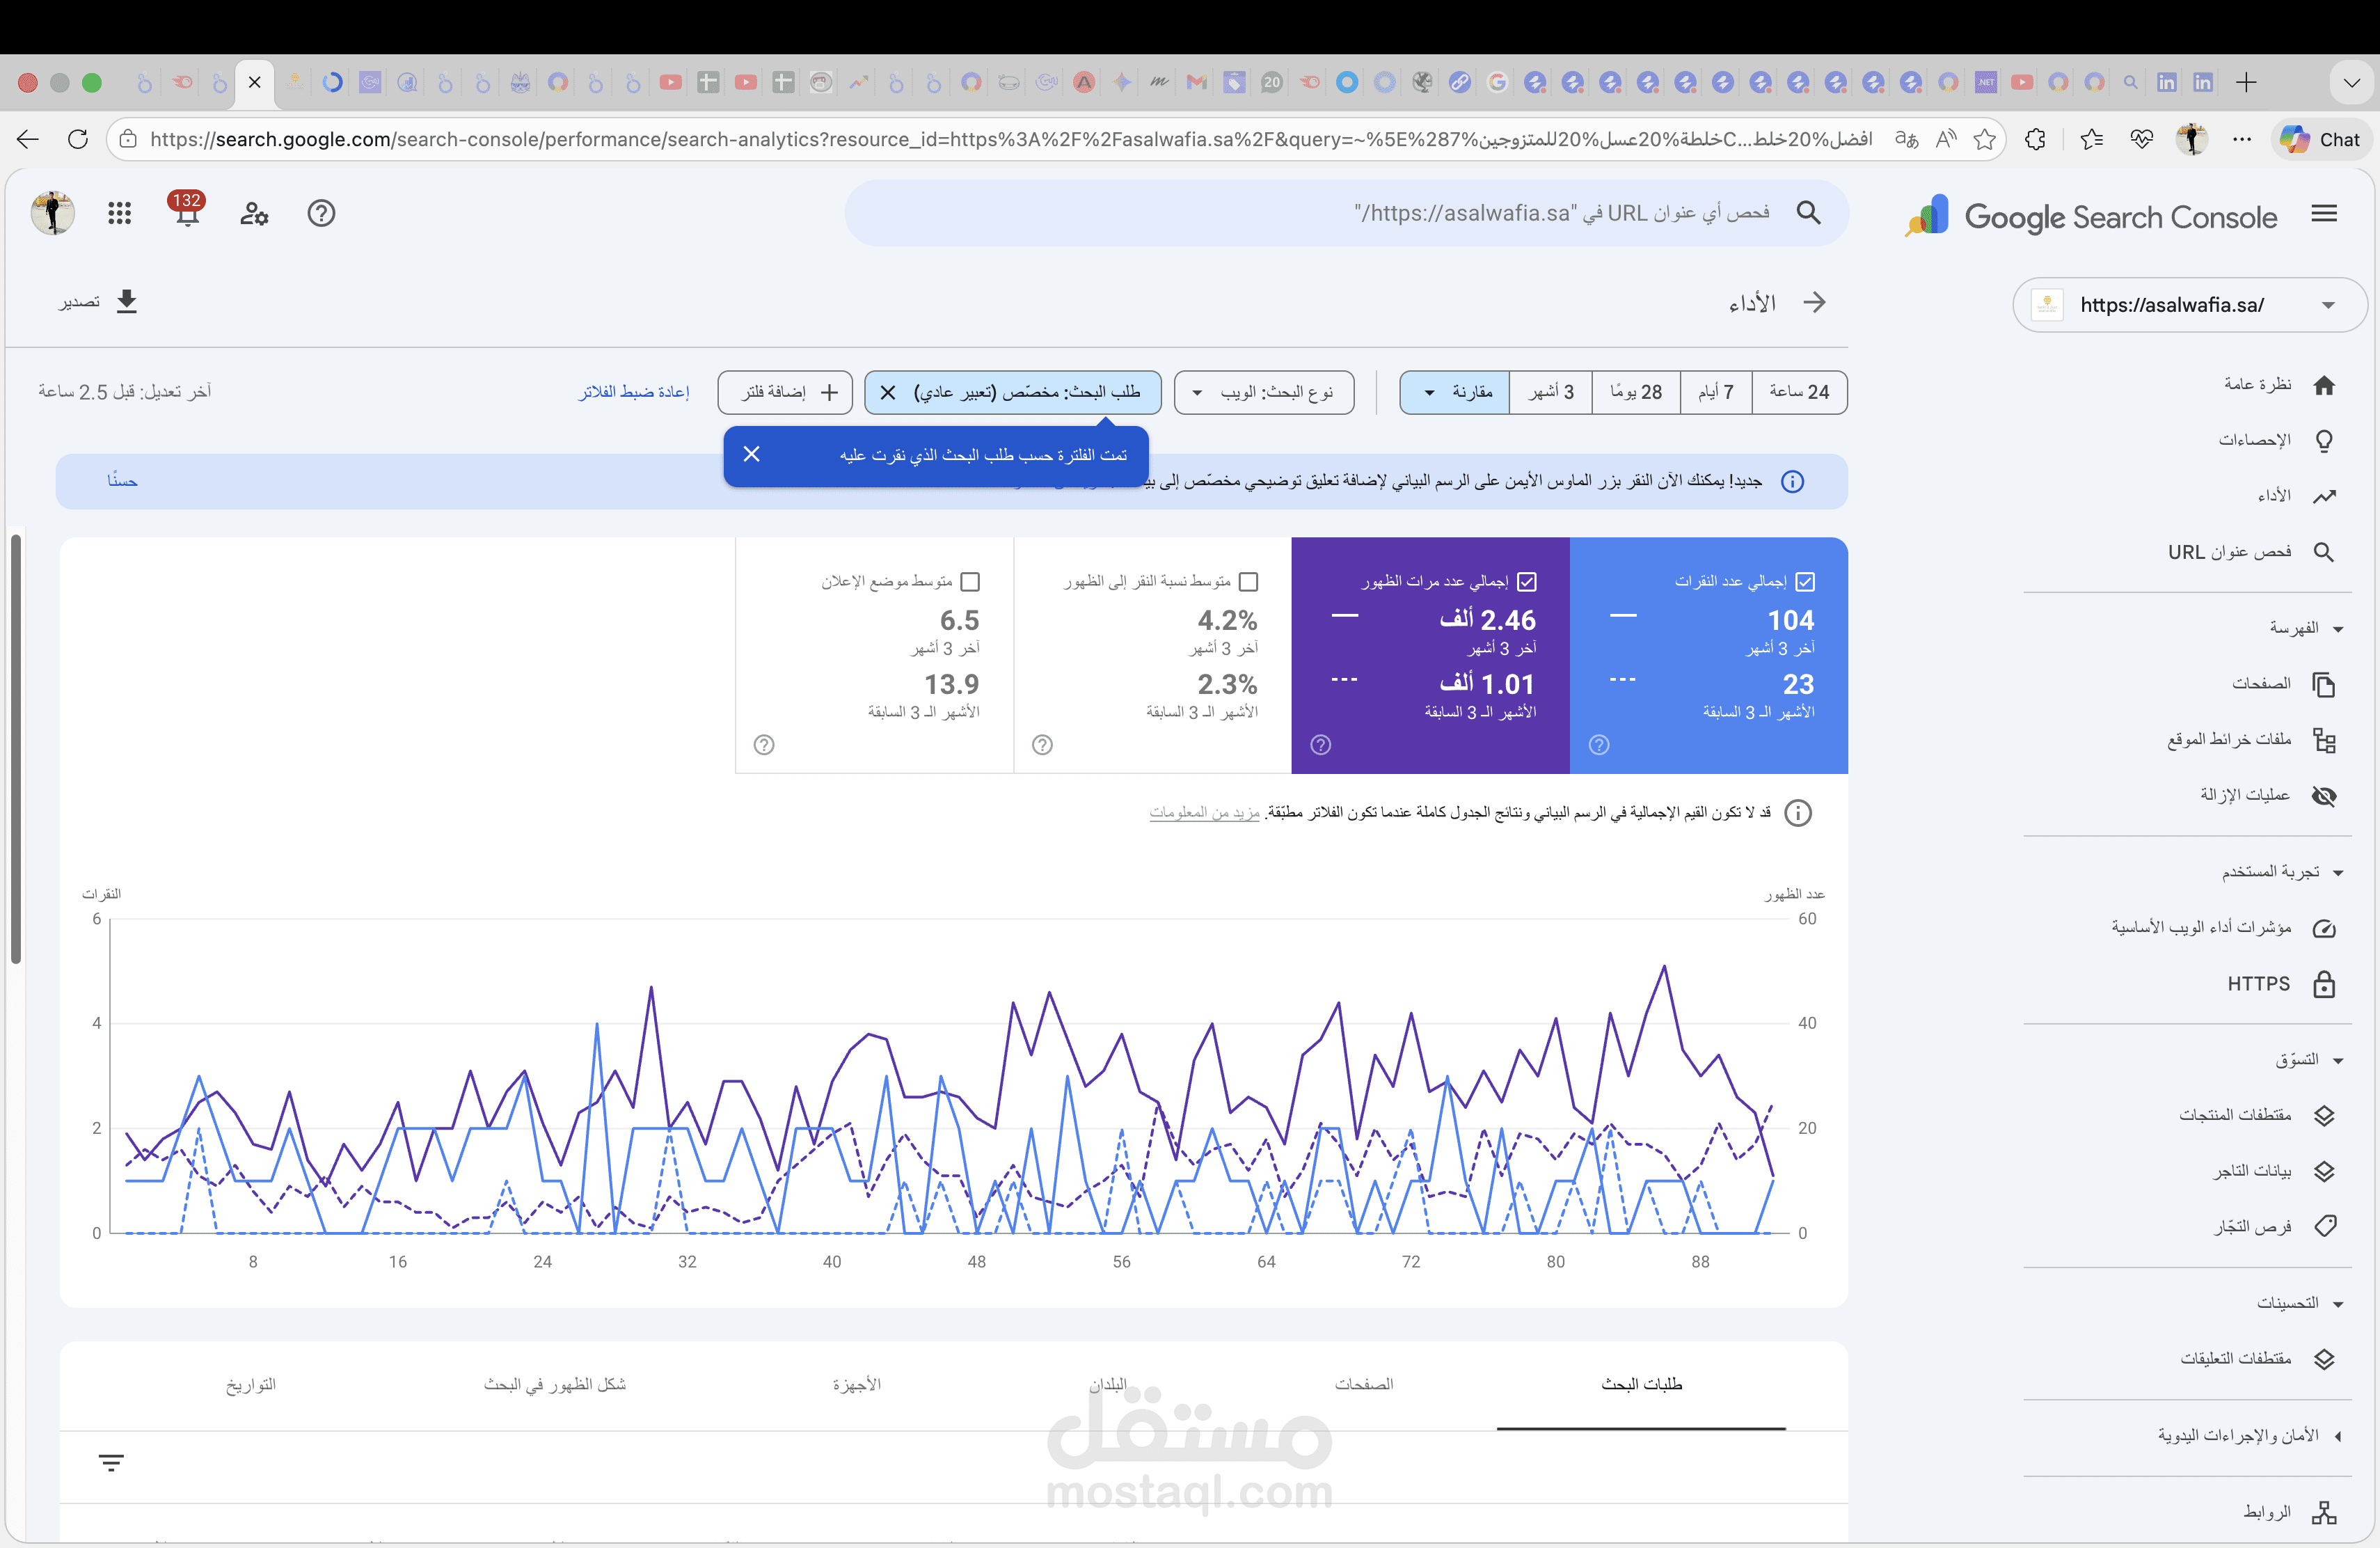This screenshot has height=1548, width=2380.
Task: Open the compare date range dropdown
Action: [x=1455, y=392]
